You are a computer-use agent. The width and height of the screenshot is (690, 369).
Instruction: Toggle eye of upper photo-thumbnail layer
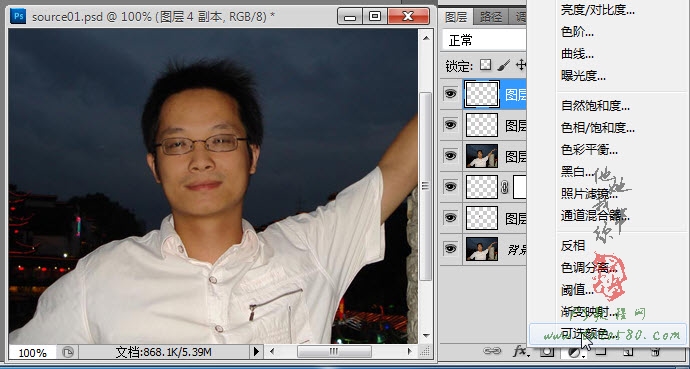coord(450,156)
